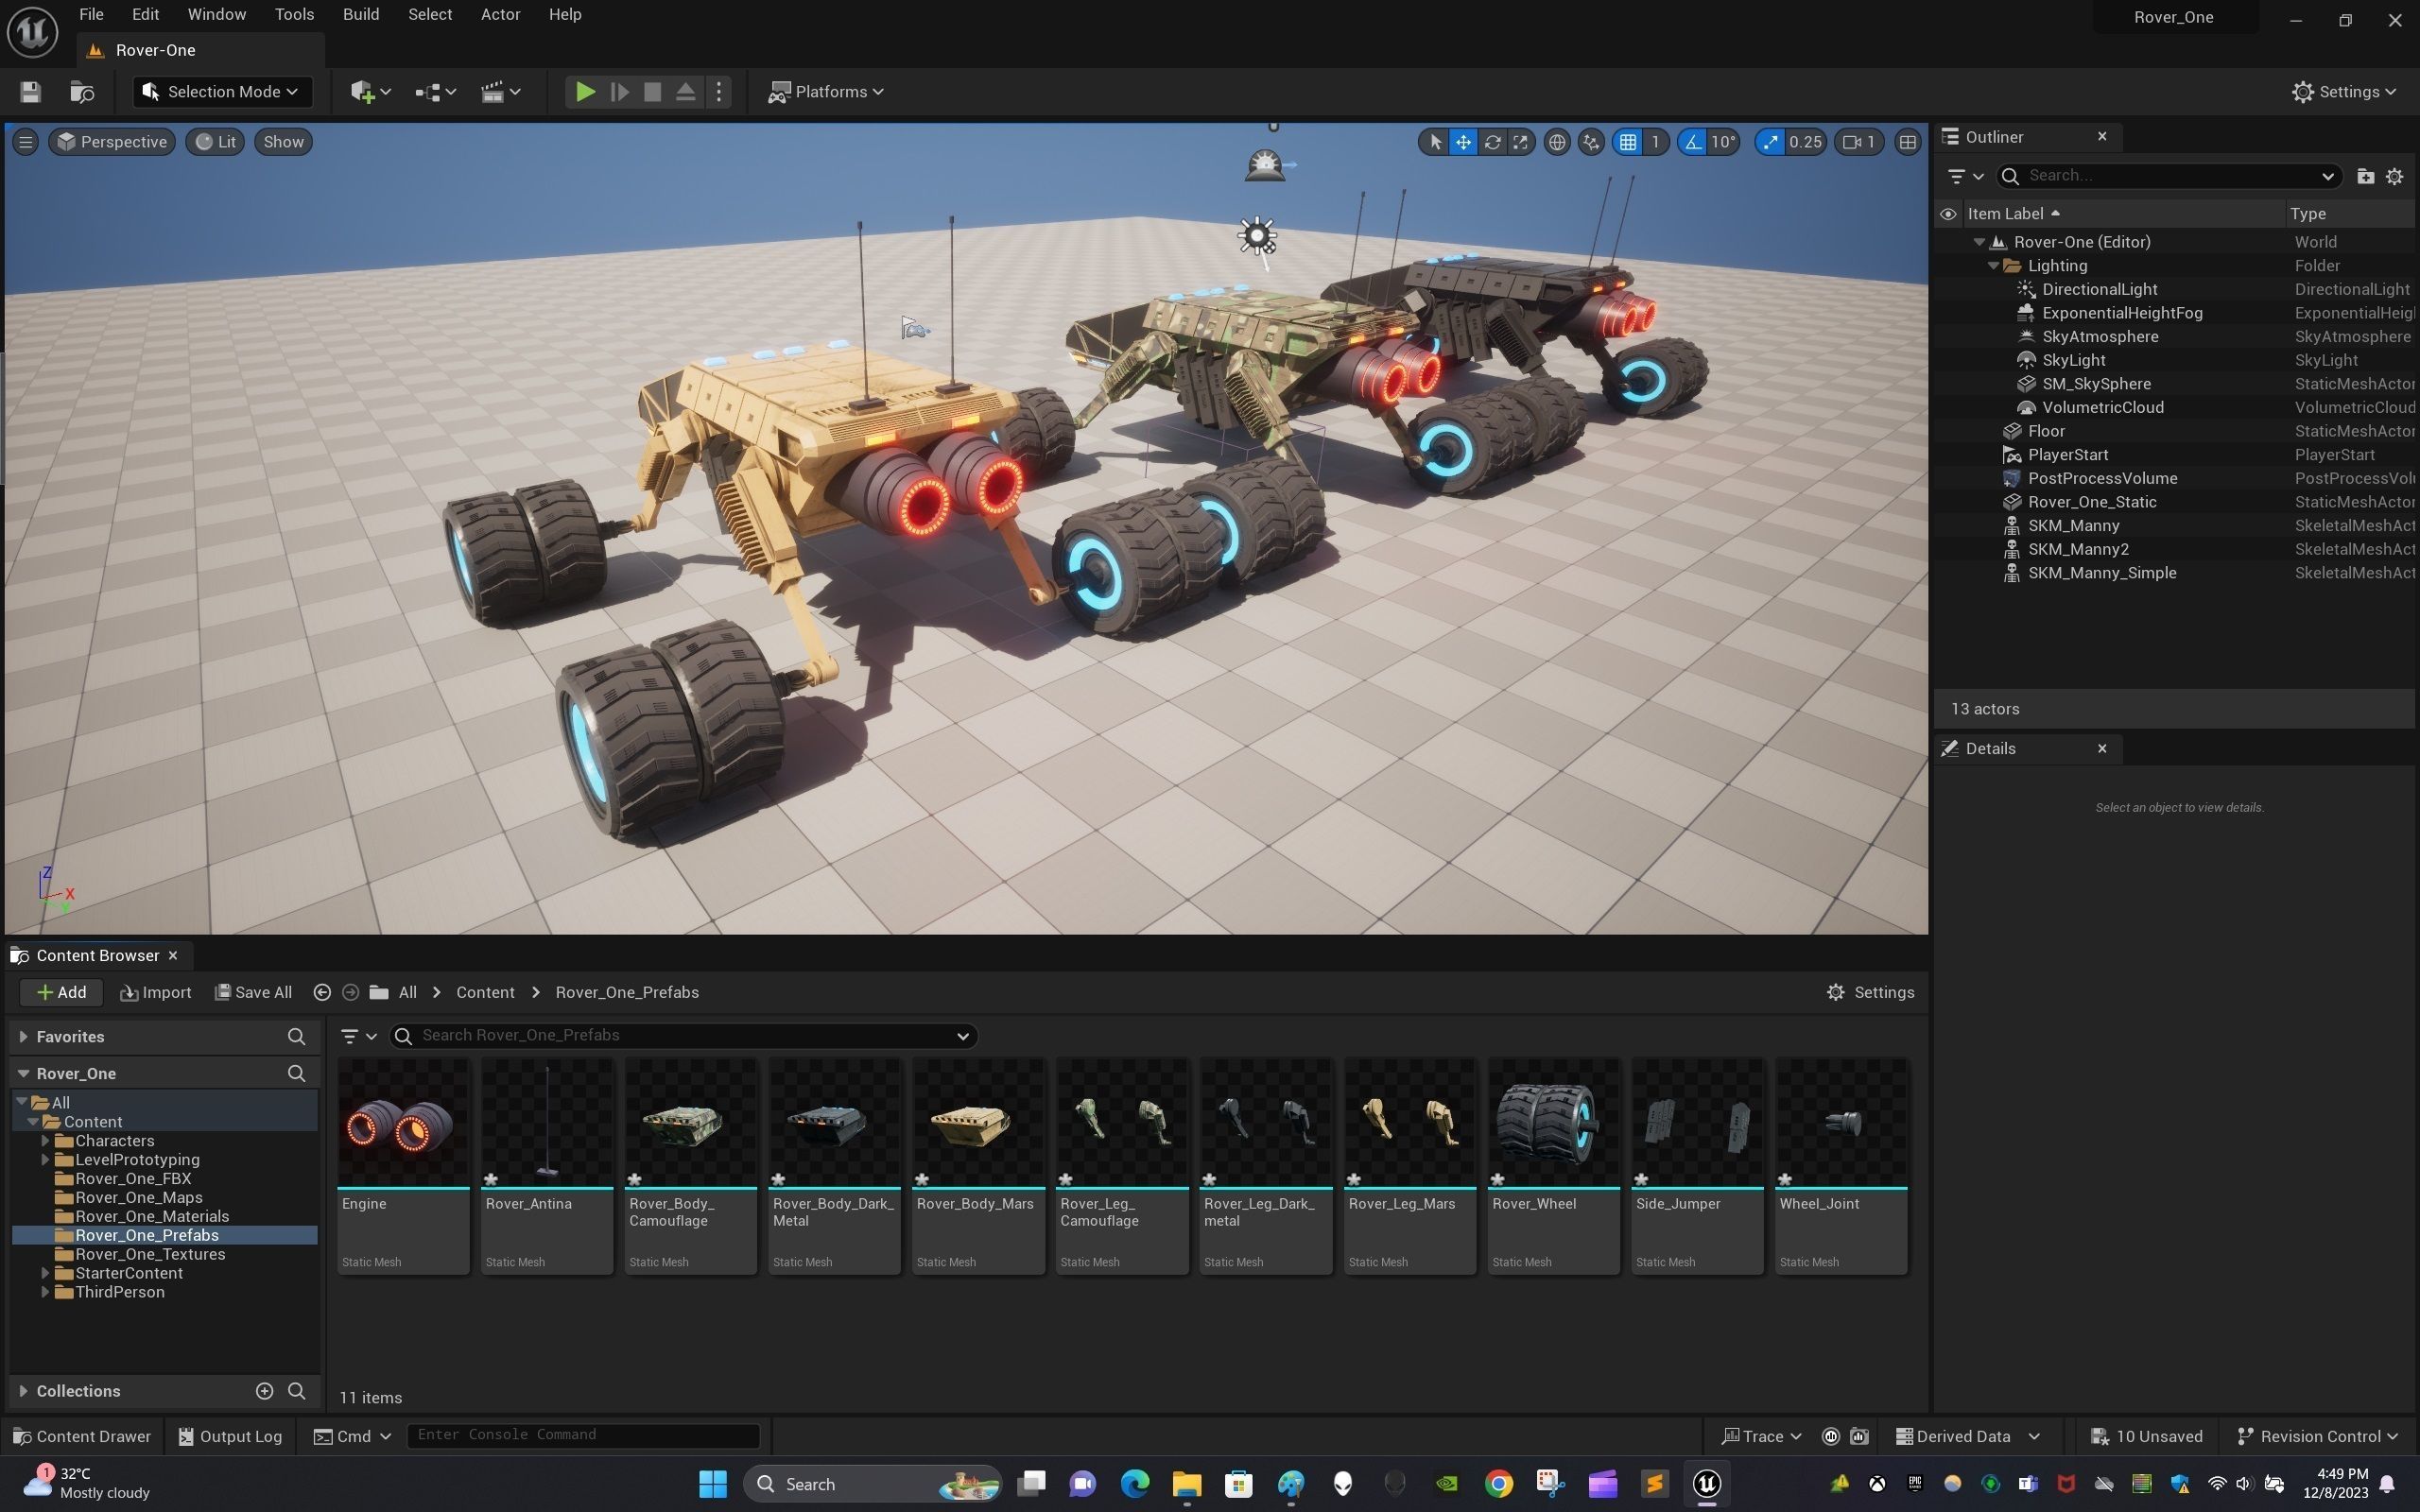
Task: Change the camera speed setting
Action: tap(1859, 142)
